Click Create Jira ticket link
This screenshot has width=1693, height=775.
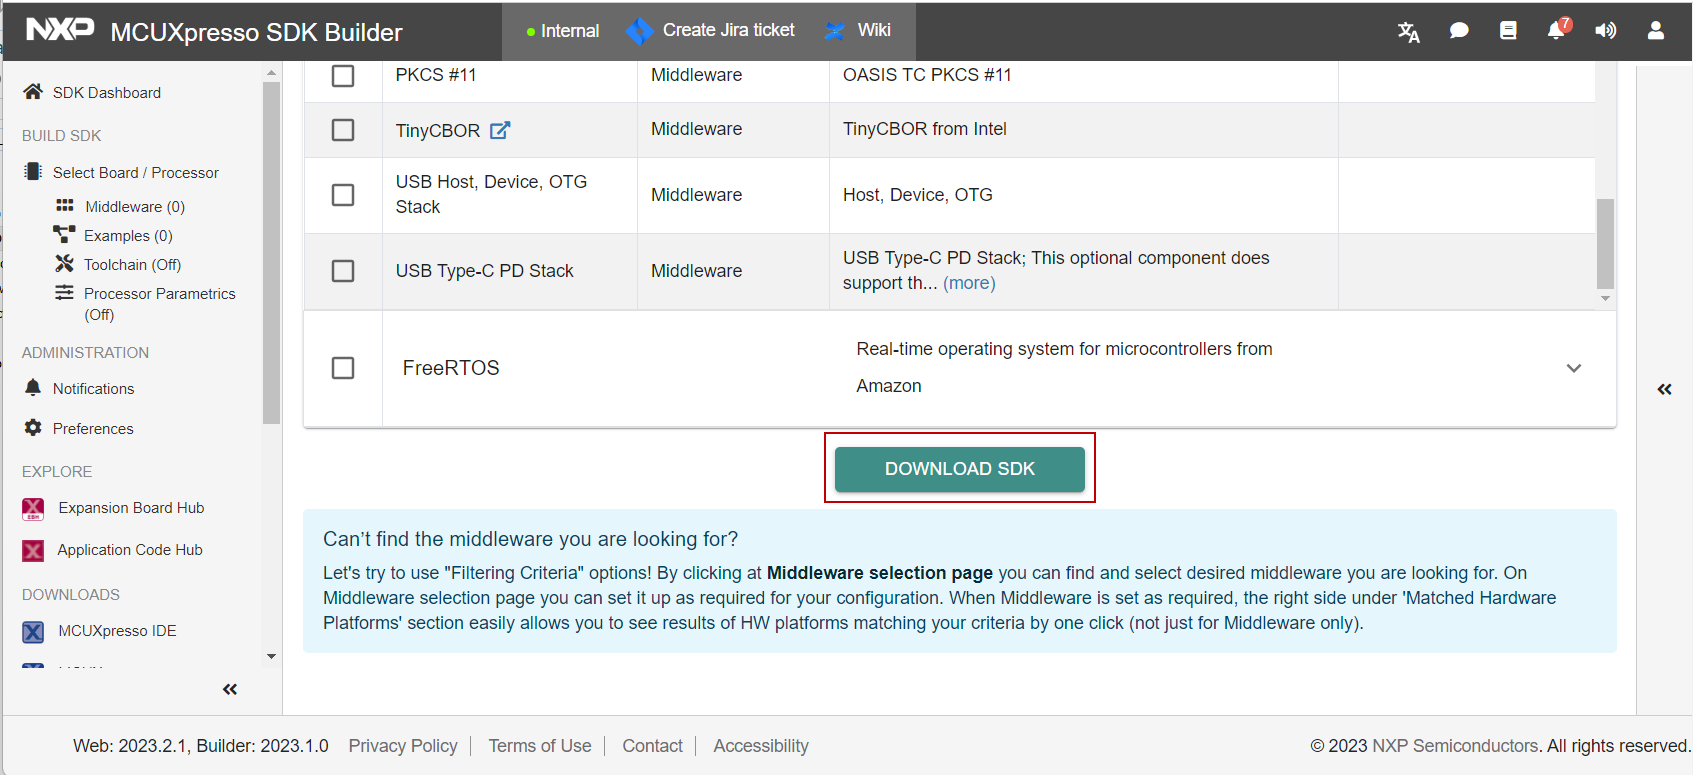click(728, 30)
